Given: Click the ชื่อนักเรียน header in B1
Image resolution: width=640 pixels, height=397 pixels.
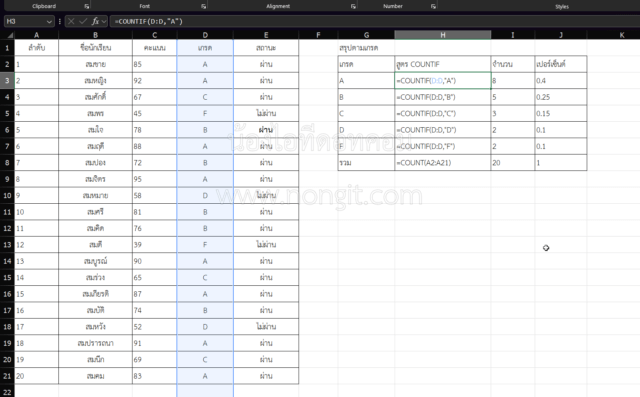Looking at the screenshot, I should pos(95,48).
